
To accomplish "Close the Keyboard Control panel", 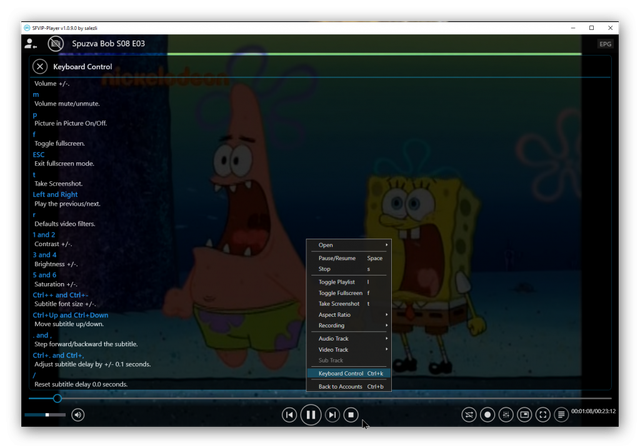I will pos(40,67).
